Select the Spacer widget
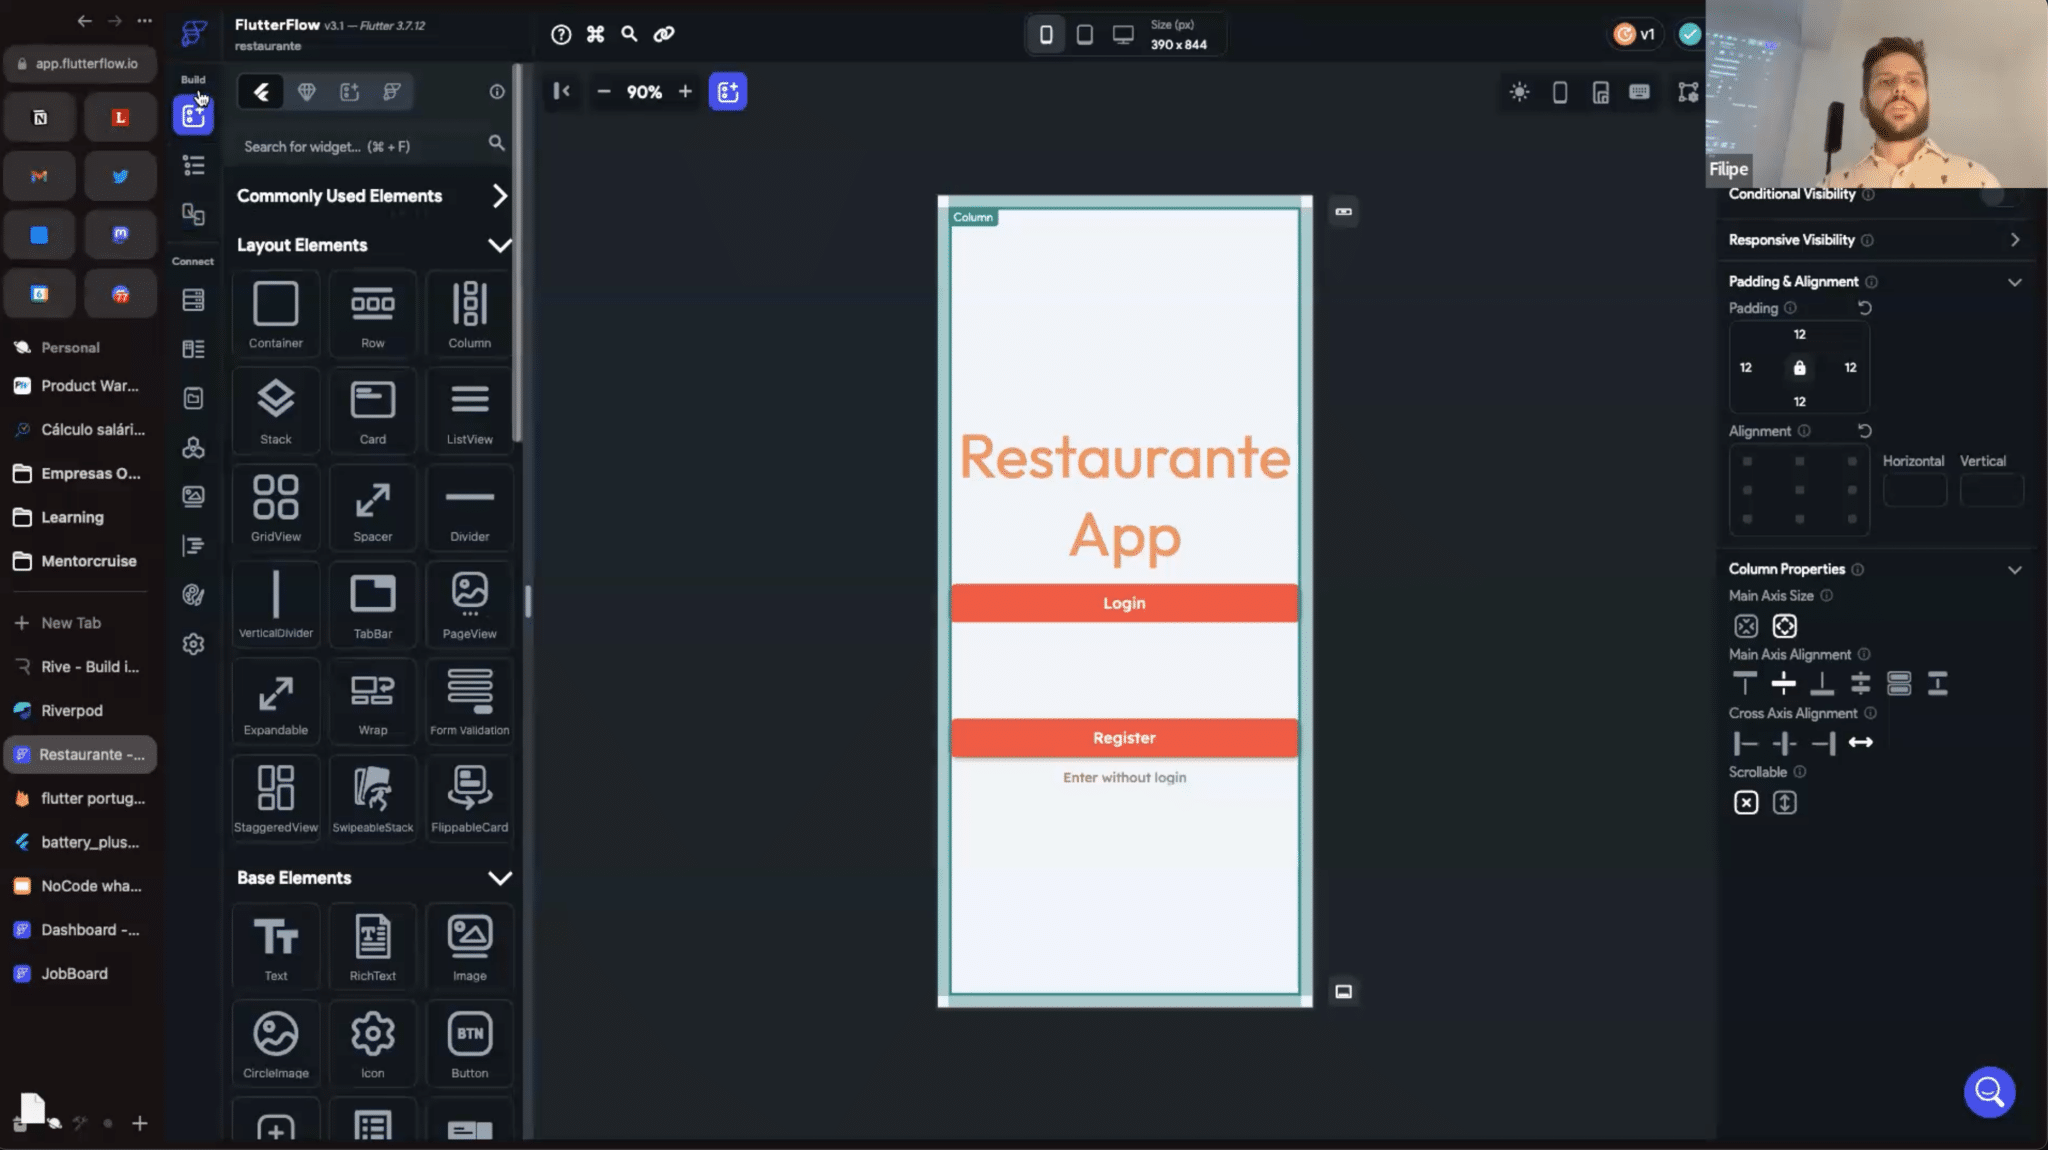This screenshot has width=2048, height=1150. click(372, 507)
